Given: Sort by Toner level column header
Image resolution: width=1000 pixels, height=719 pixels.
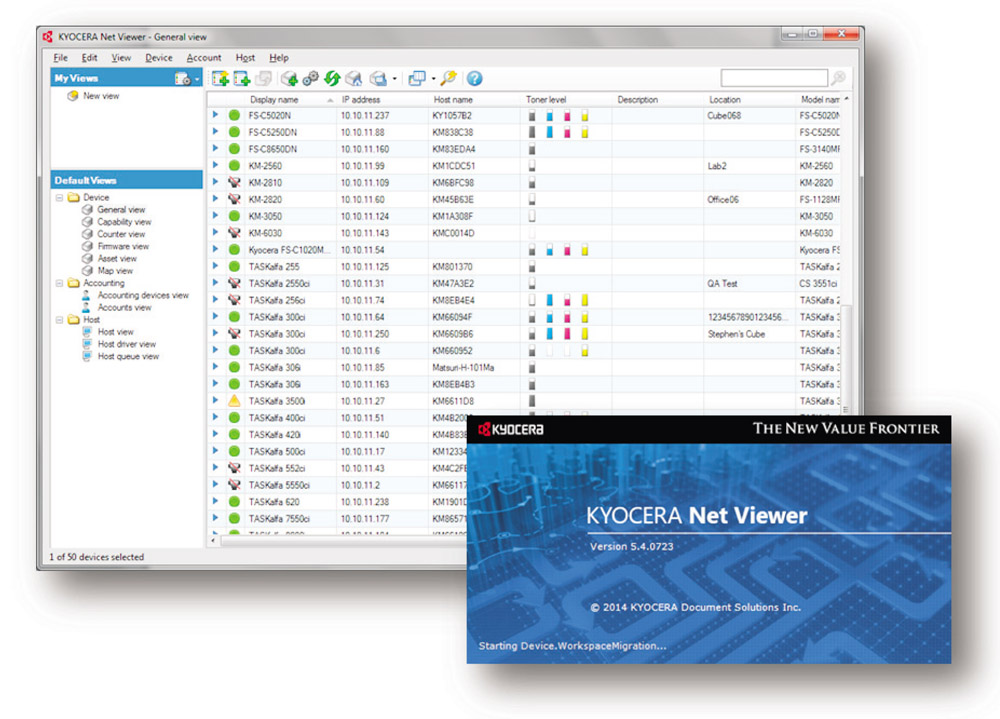Looking at the screenshot, I should coord(546,100).
